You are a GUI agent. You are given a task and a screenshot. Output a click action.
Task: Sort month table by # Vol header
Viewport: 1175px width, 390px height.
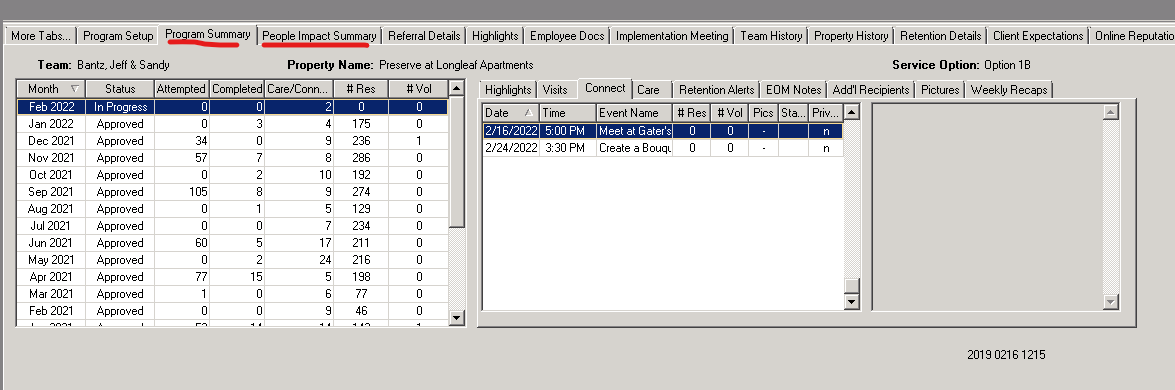click(x=418, y=88)
